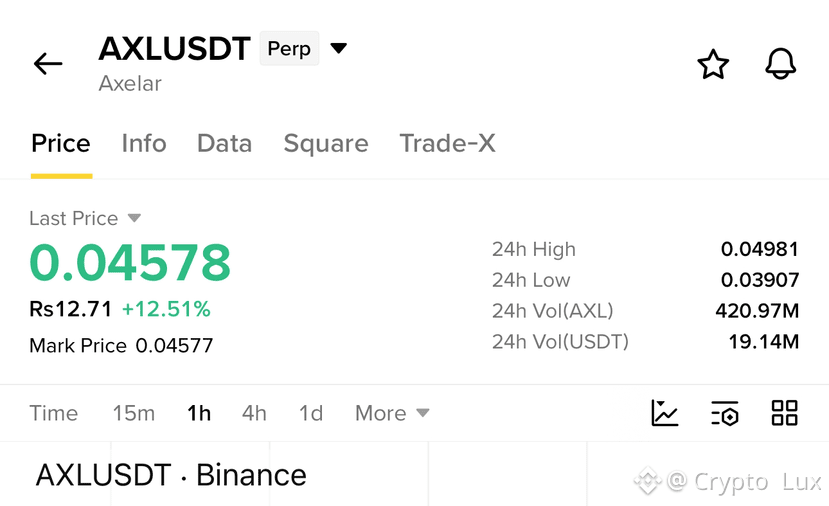The image size is (829, 506).
Task: Select the 4h chart interval
Action: point(254,413)
